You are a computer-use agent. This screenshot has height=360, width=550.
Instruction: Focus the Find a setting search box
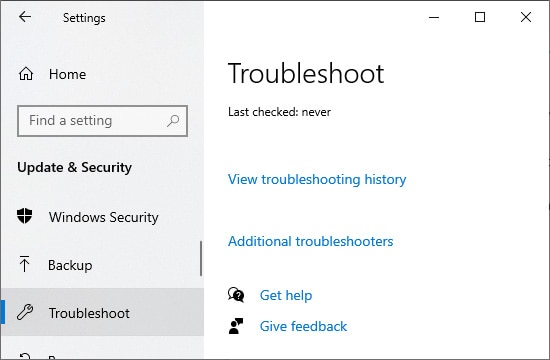102,121
